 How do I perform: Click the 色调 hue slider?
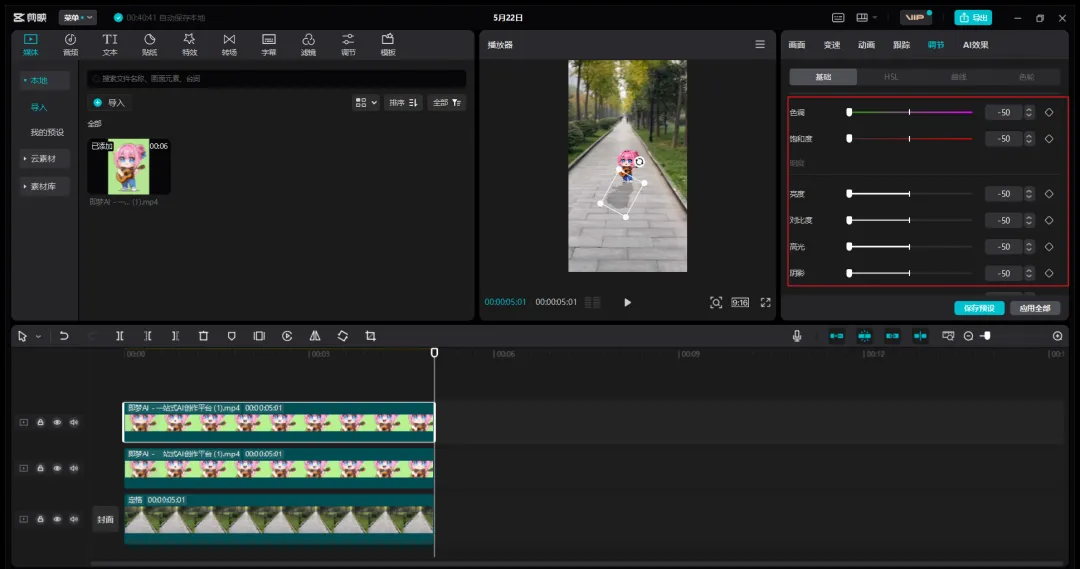coord(910,112)
